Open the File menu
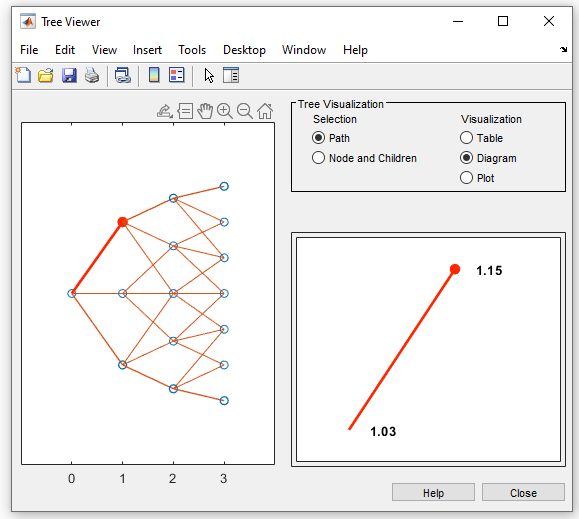Viewport: 579px width, 519px height. [29, 50]
